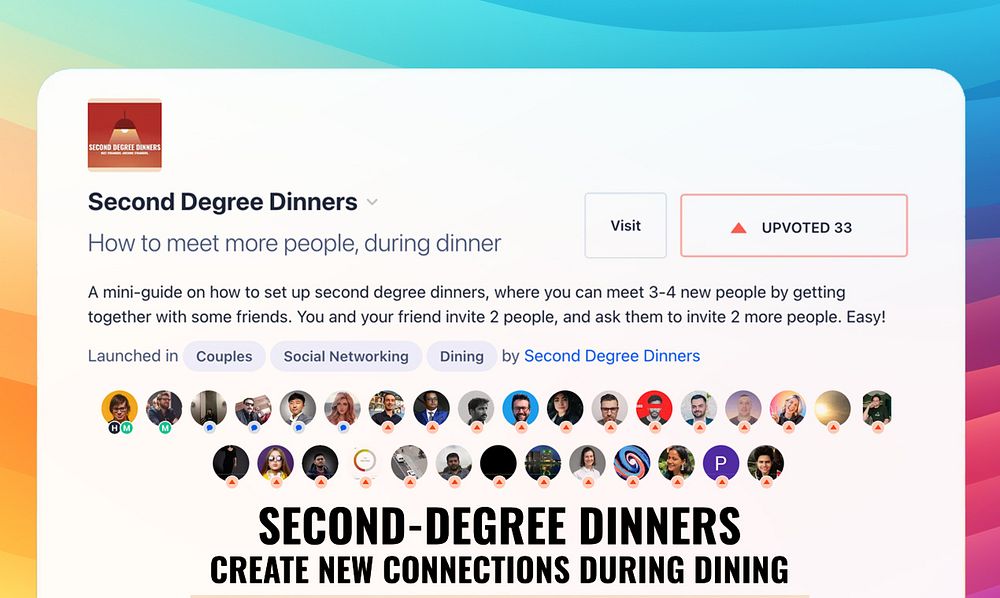The width and height of the screenshot is (1000, 598).
Task: Expand the chevron beside Second Degree Dinners title
Action: tap(372, 202)
